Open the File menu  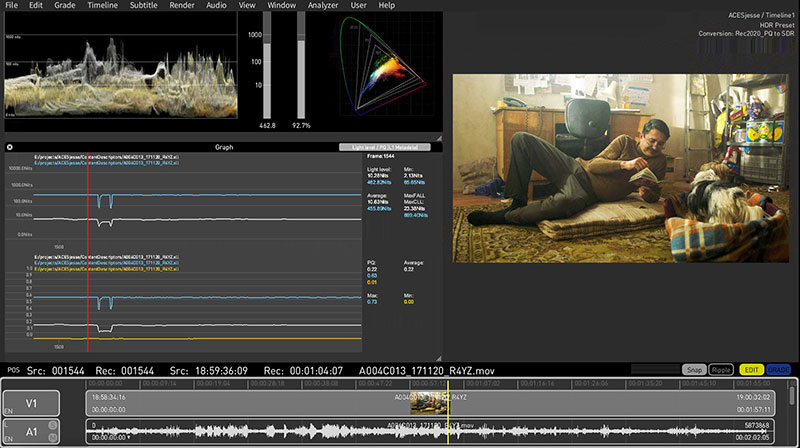(11, 5)
